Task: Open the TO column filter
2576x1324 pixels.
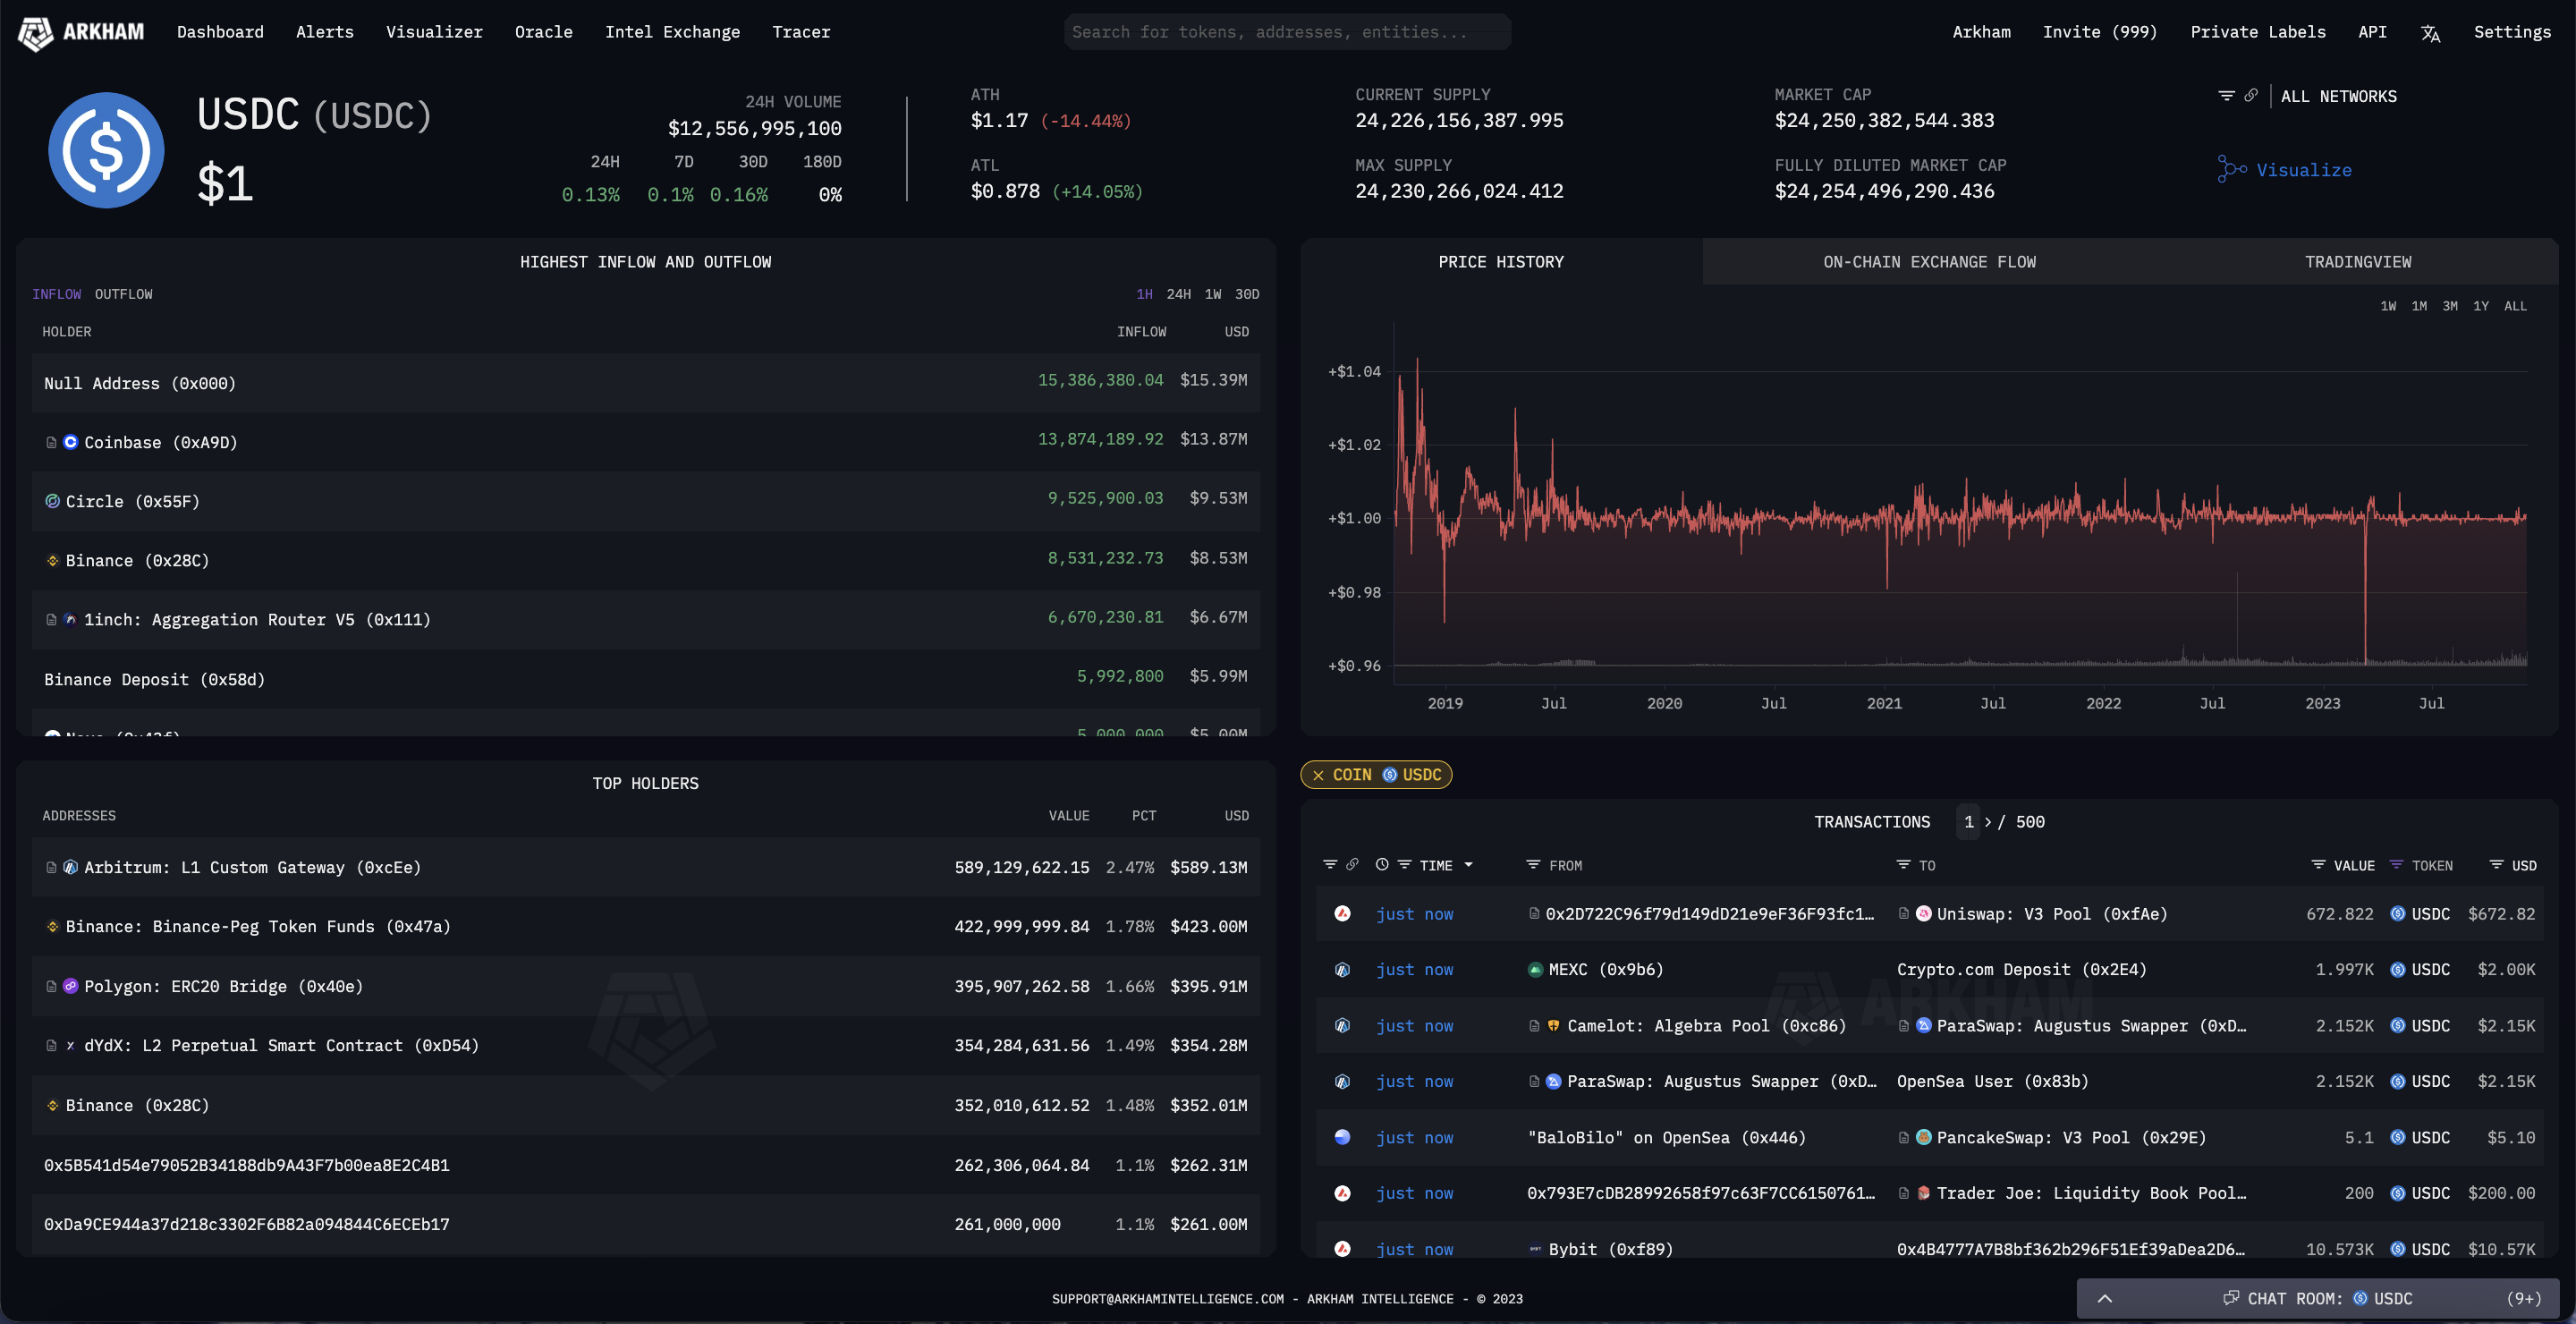Action: [1903, 864]
